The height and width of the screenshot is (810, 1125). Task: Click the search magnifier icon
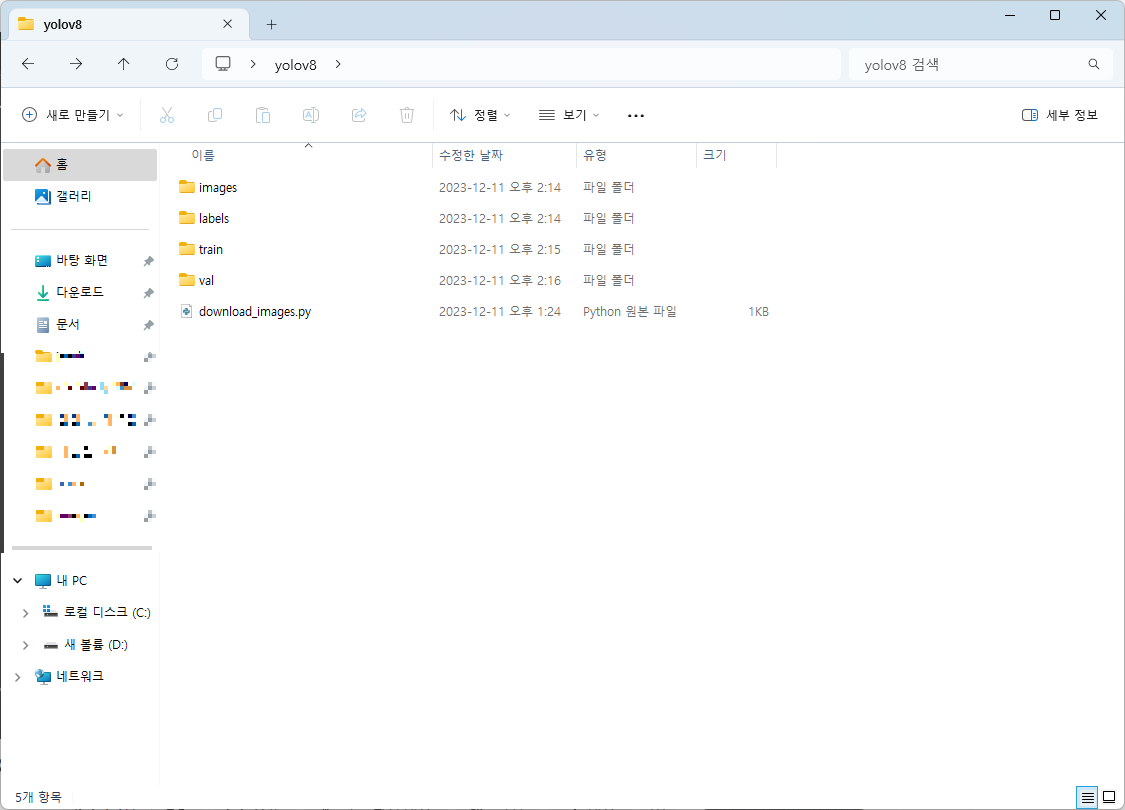pyautogui.click(x=1093, y=64)
